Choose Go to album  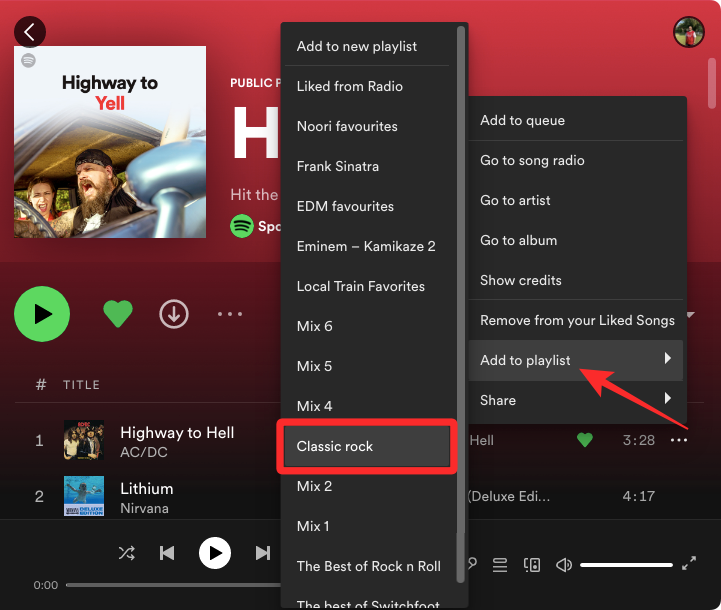575,240
